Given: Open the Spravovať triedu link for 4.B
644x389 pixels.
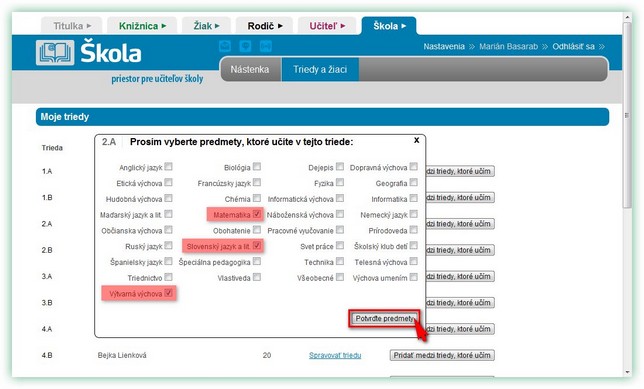Looking at the screenshot, I should [335, 355].
